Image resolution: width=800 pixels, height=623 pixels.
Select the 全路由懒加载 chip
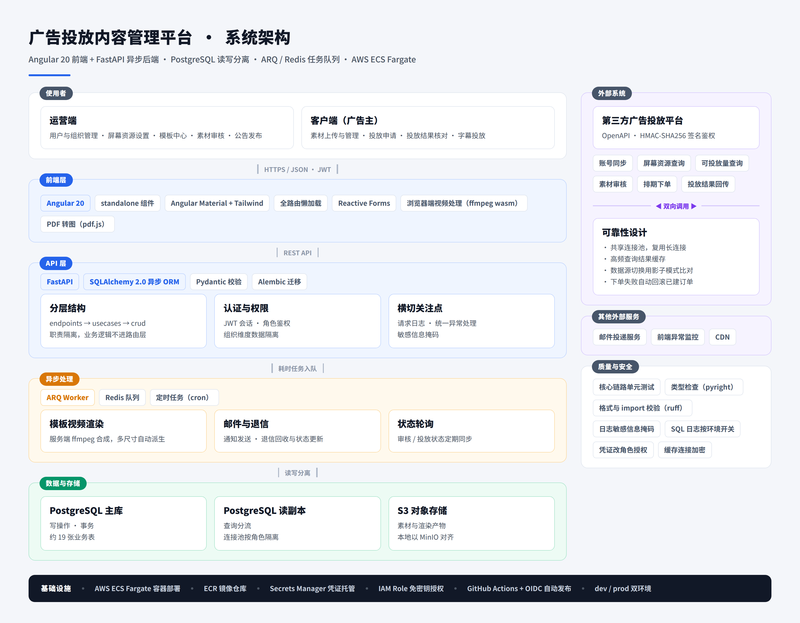click(x=301, y=203)
